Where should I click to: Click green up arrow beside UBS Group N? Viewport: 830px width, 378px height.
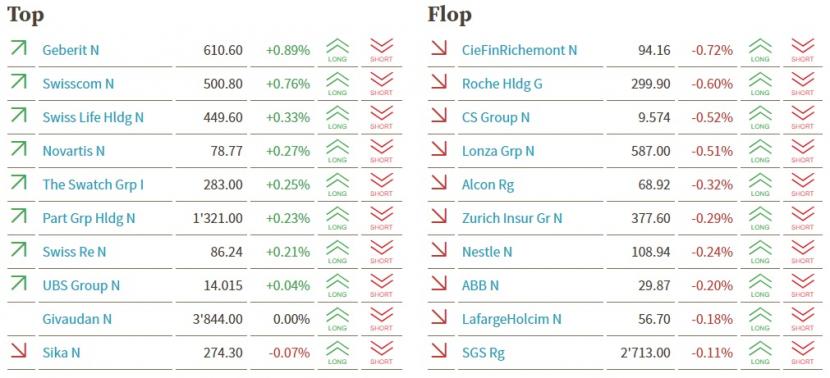pos(19,283)
